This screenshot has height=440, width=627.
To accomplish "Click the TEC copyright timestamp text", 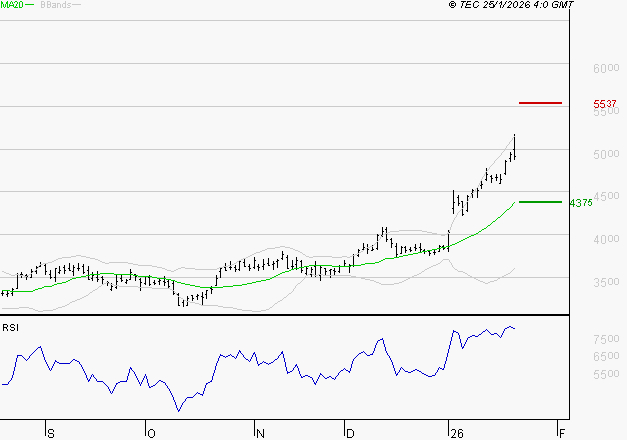I will pos(511,5).
